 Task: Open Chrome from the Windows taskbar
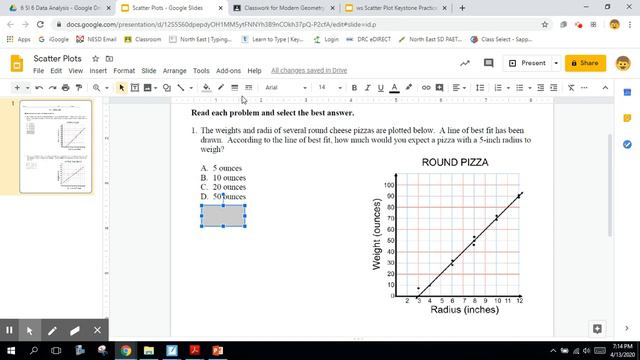click(x=126, y=351)
